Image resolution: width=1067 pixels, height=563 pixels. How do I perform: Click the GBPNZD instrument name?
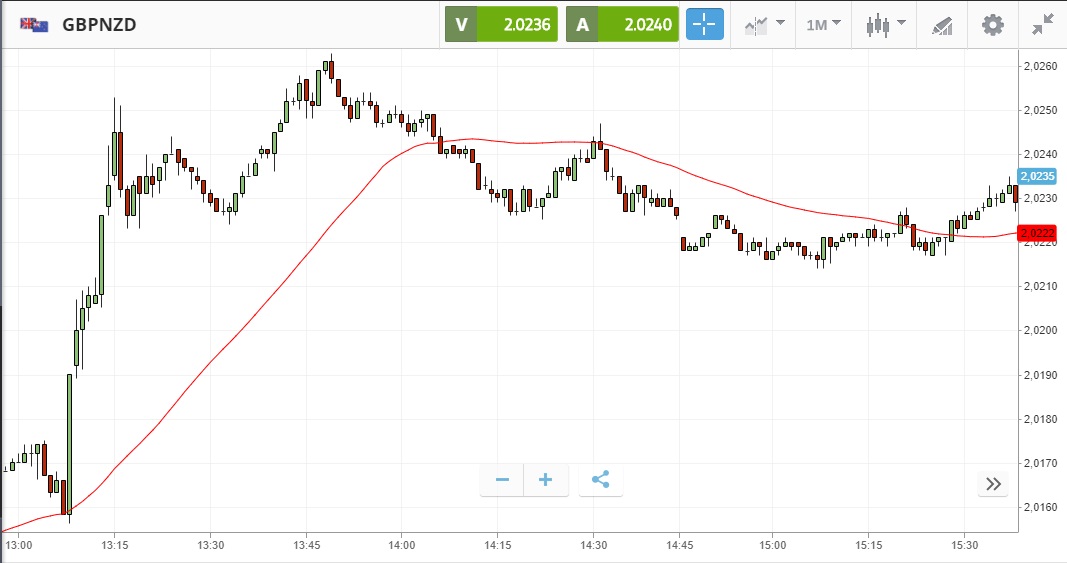click(x=99, y=25)
